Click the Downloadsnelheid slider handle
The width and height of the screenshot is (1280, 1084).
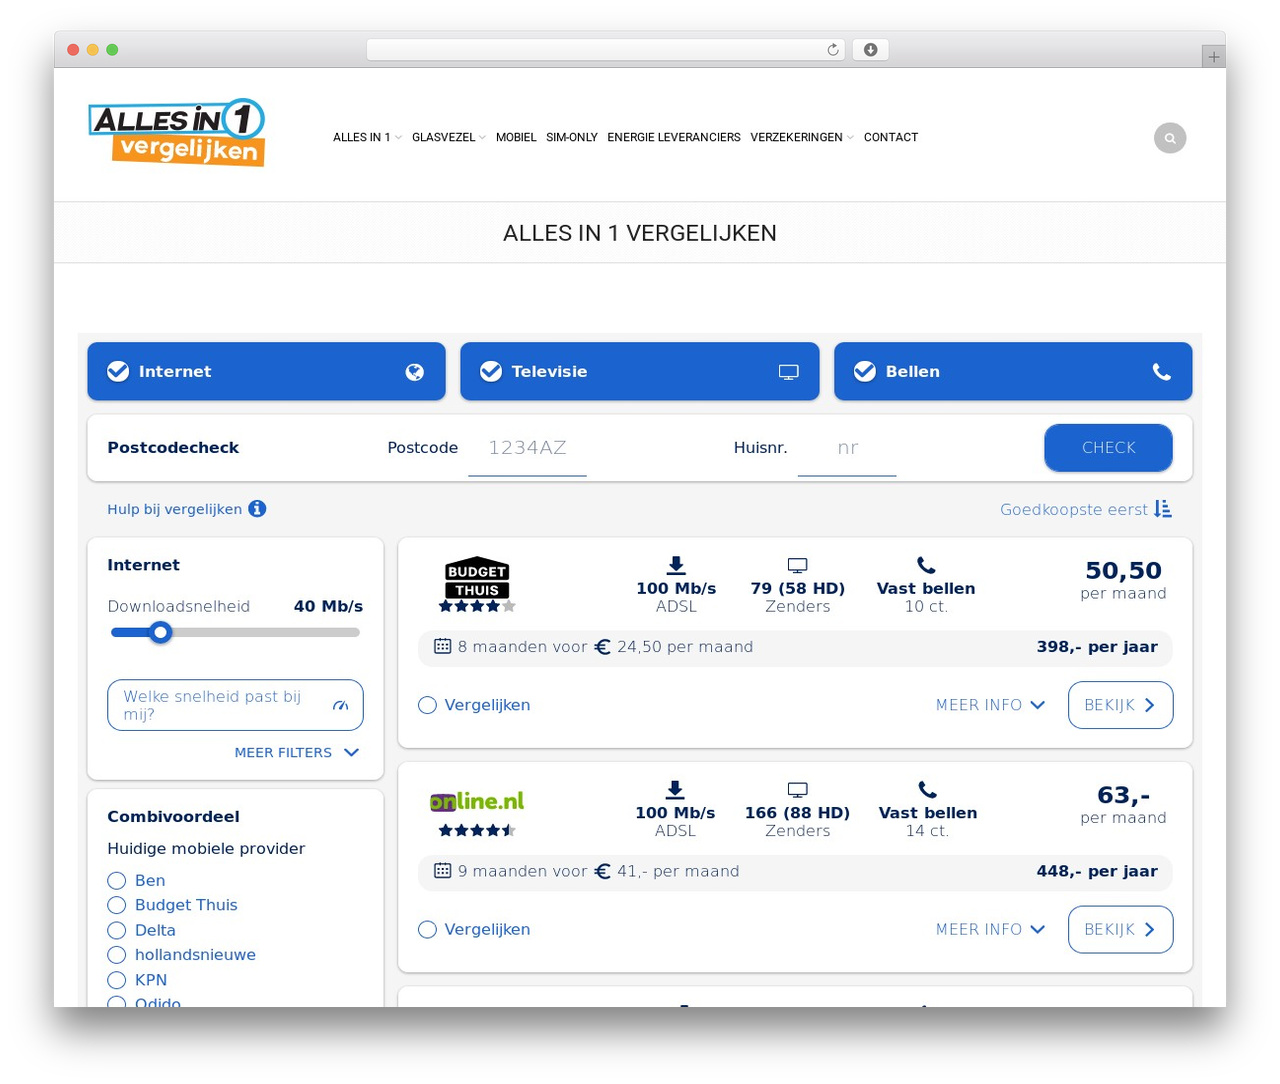point(161,632)
